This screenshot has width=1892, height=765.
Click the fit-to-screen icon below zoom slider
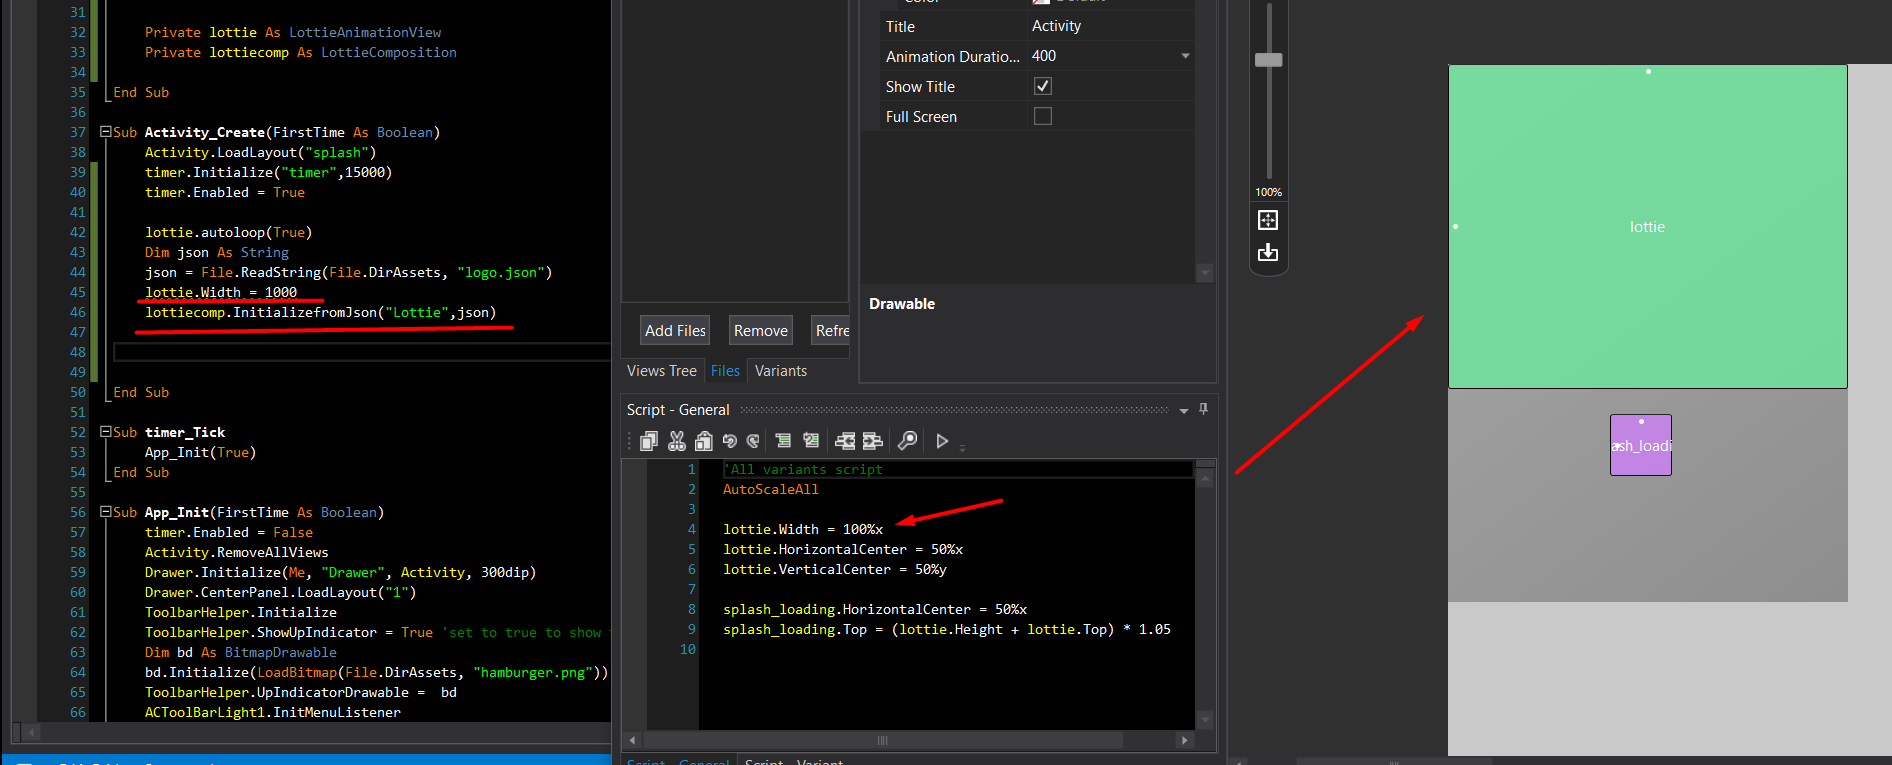[x=1268, y=220]
